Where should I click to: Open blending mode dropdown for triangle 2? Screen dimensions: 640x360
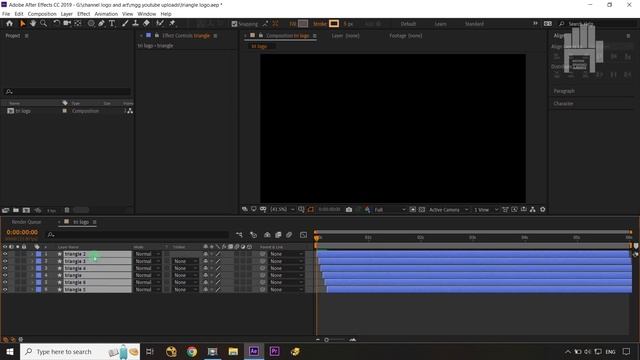point(147,254)
